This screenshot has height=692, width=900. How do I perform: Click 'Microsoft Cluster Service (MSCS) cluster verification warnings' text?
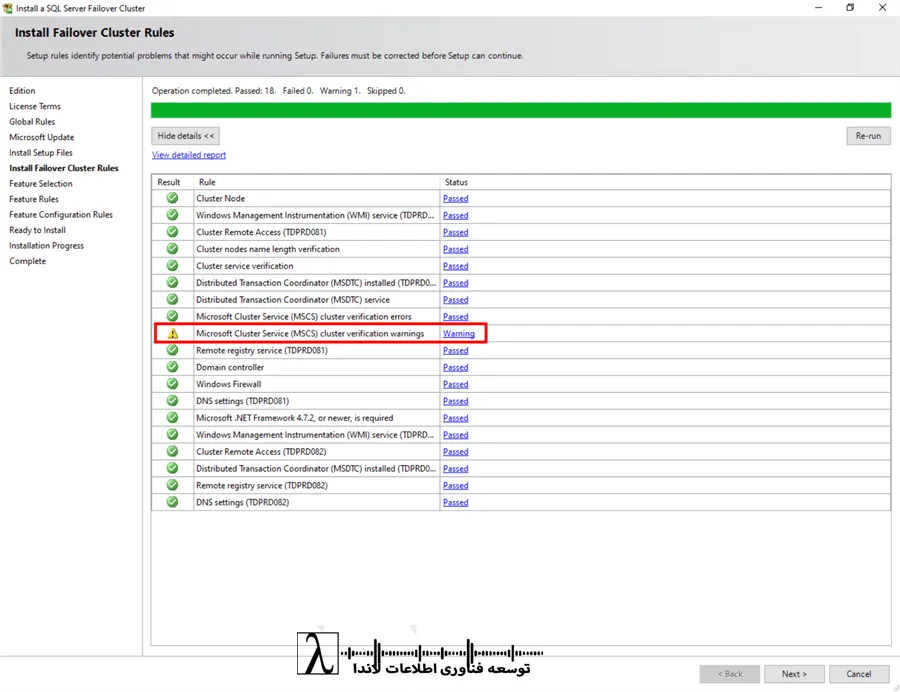[310, 333]
